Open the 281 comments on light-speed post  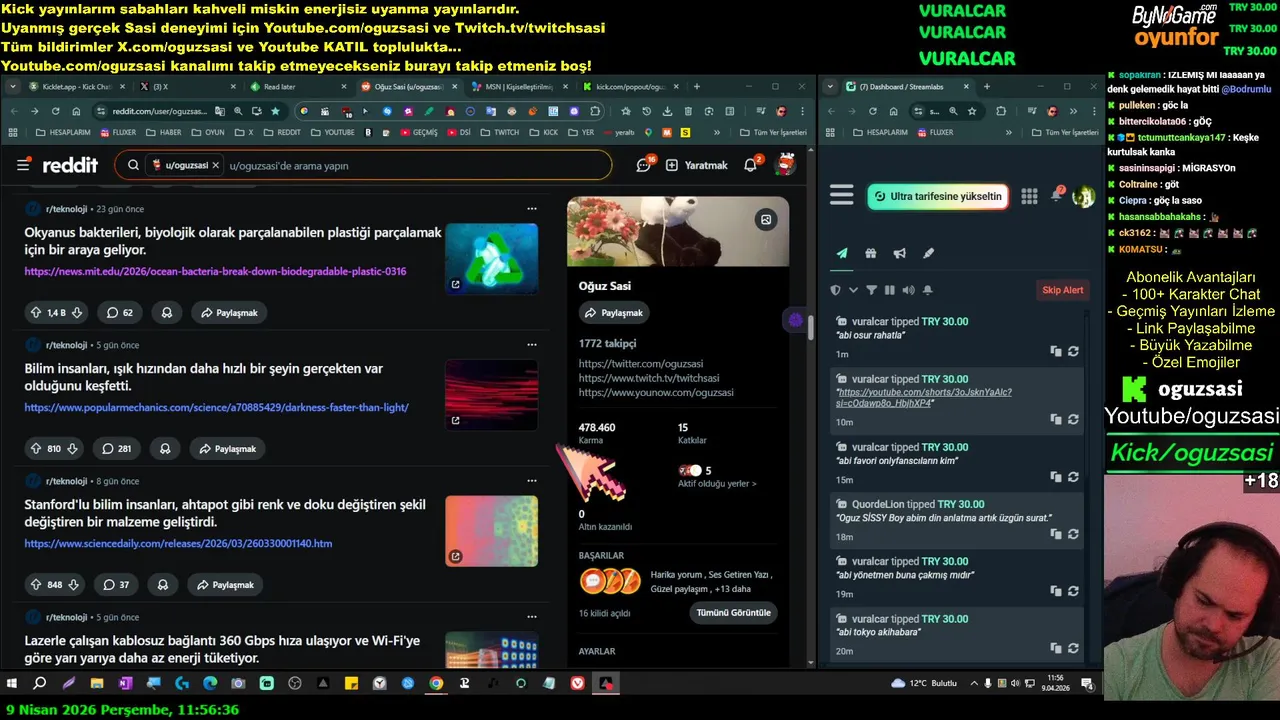click(x=117, y=449)
